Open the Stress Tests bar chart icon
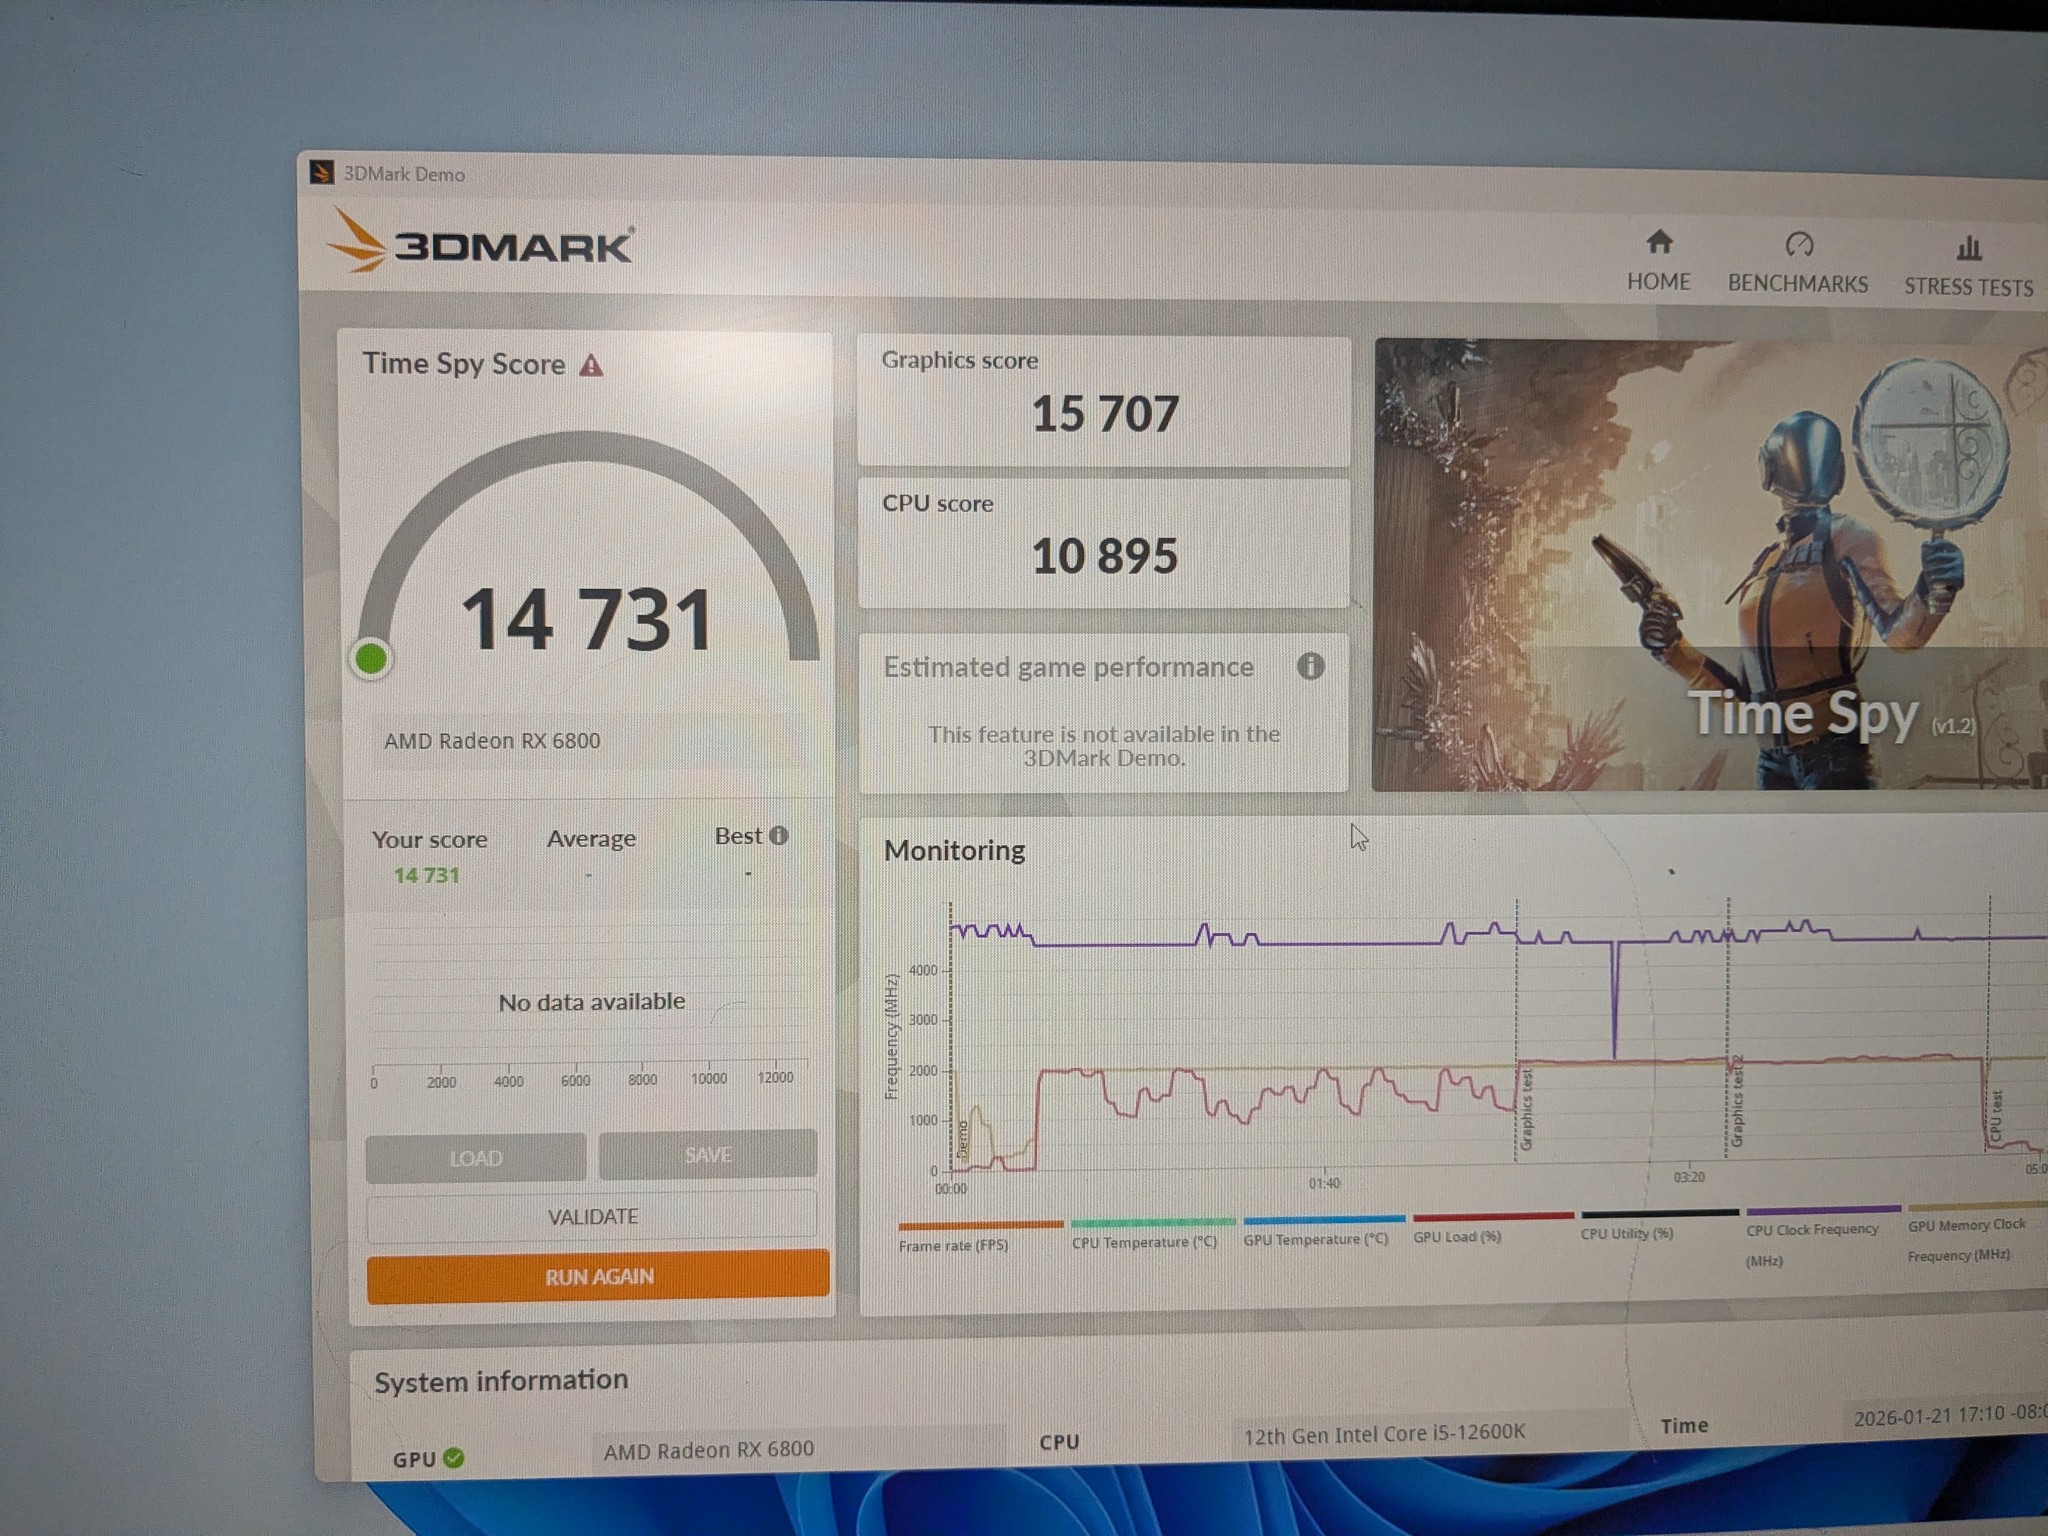This screenshot has height=1536, width=2048. tap(1968, 247)
